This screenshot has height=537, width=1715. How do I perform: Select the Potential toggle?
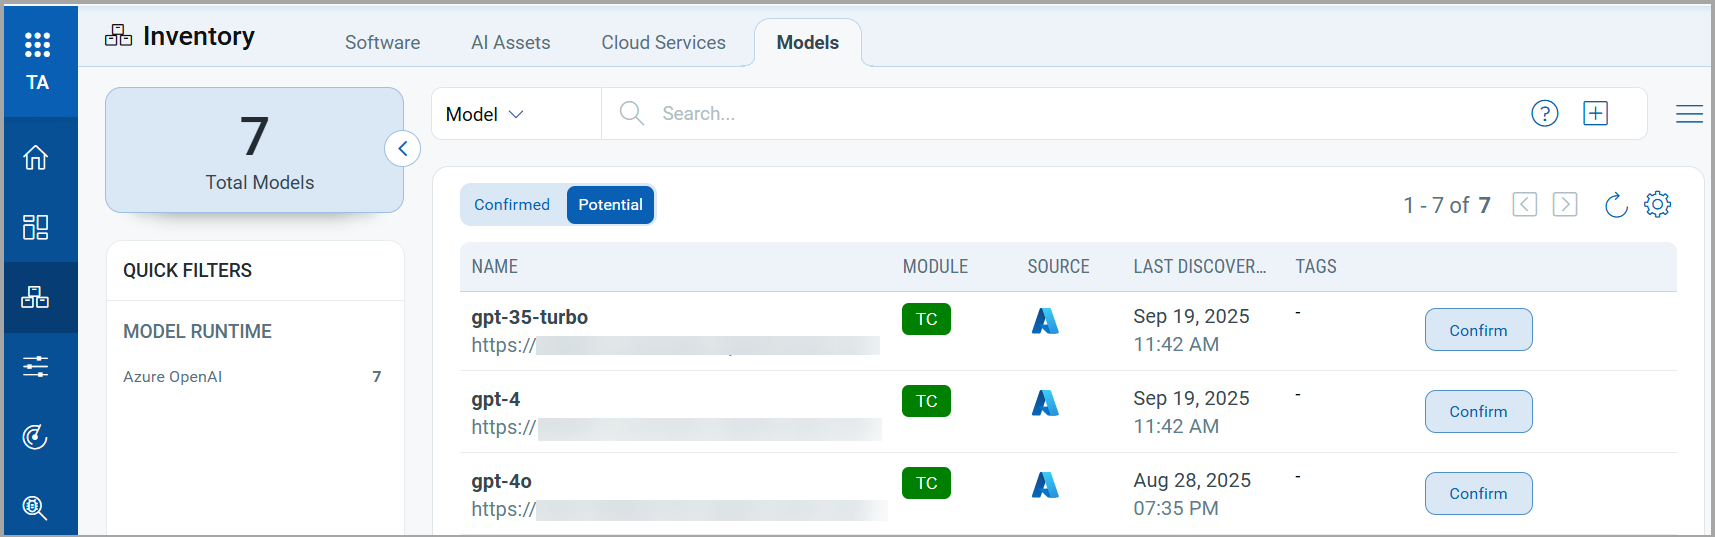610,205
